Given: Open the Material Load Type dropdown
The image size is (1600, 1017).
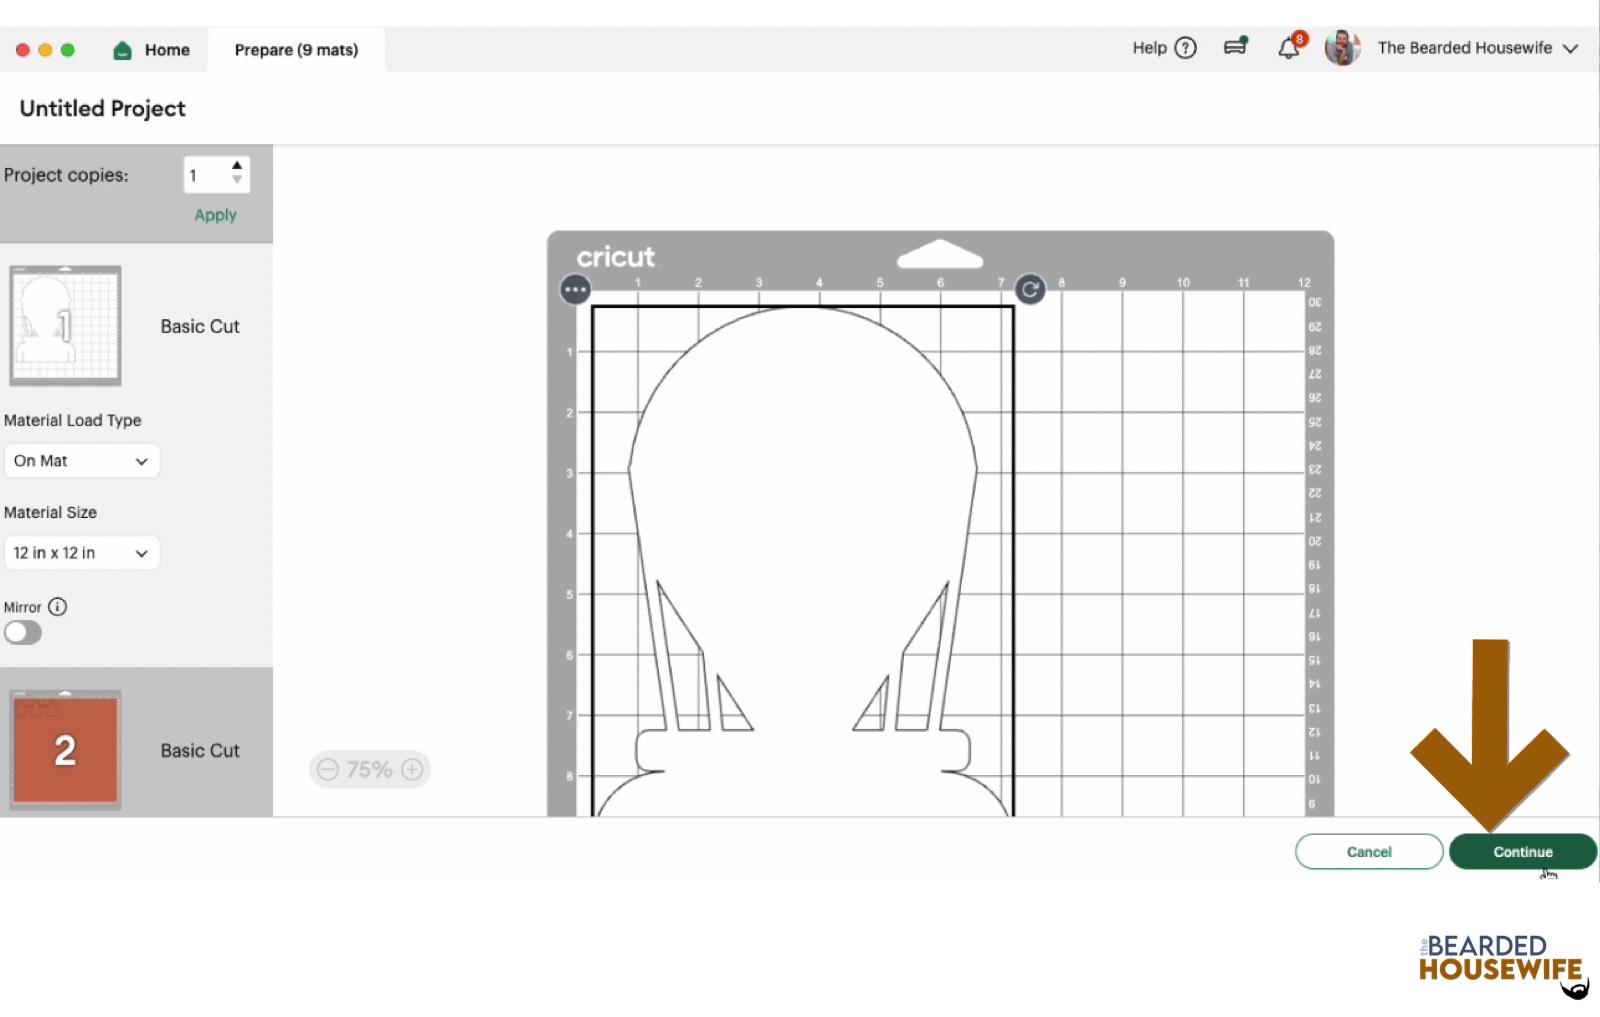Looking at the screenshot, I should click(82, 461).
